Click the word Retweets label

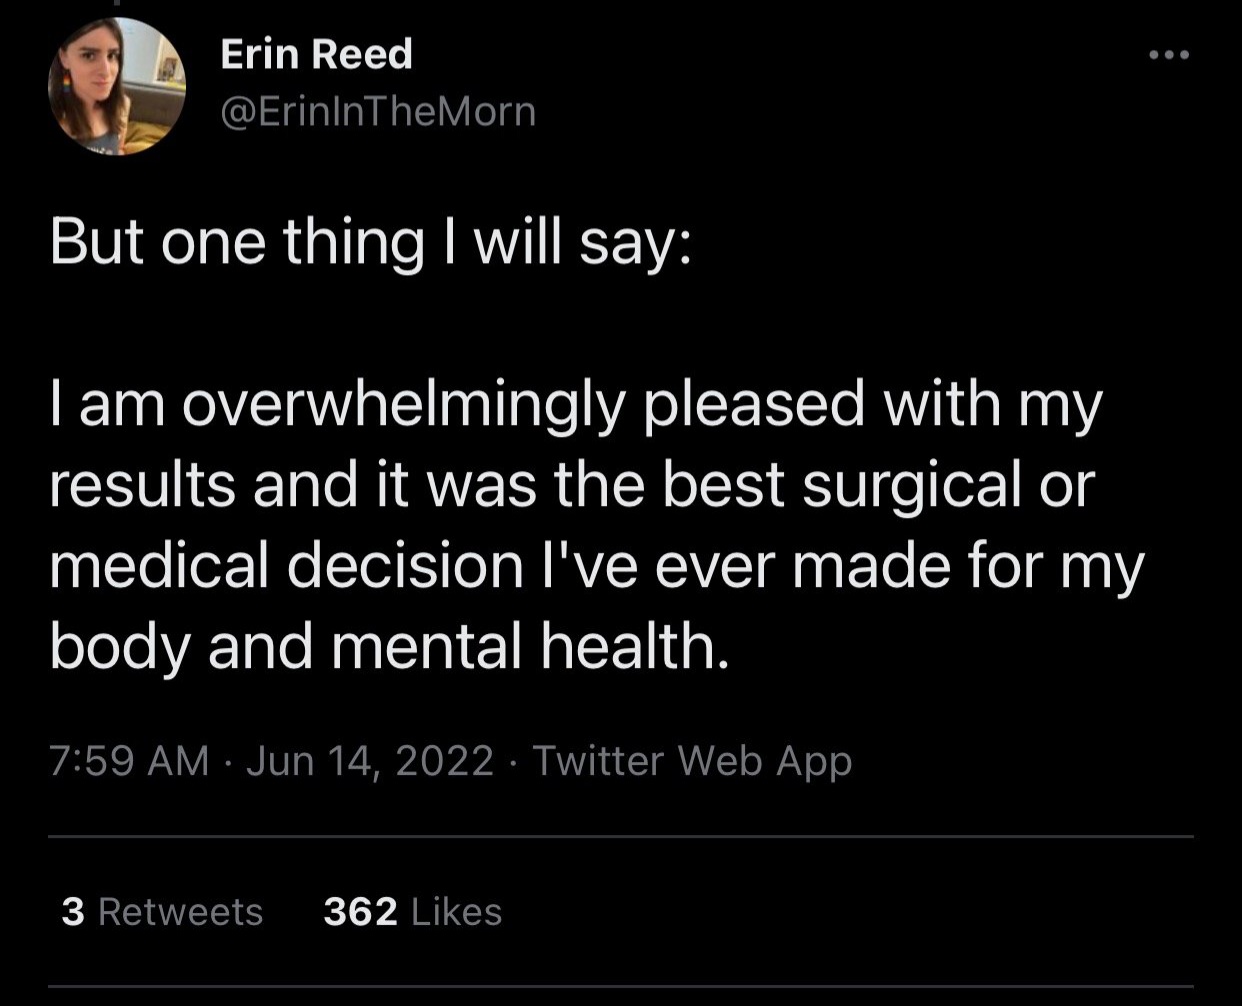pyautogui.click(x=181, y=912)
